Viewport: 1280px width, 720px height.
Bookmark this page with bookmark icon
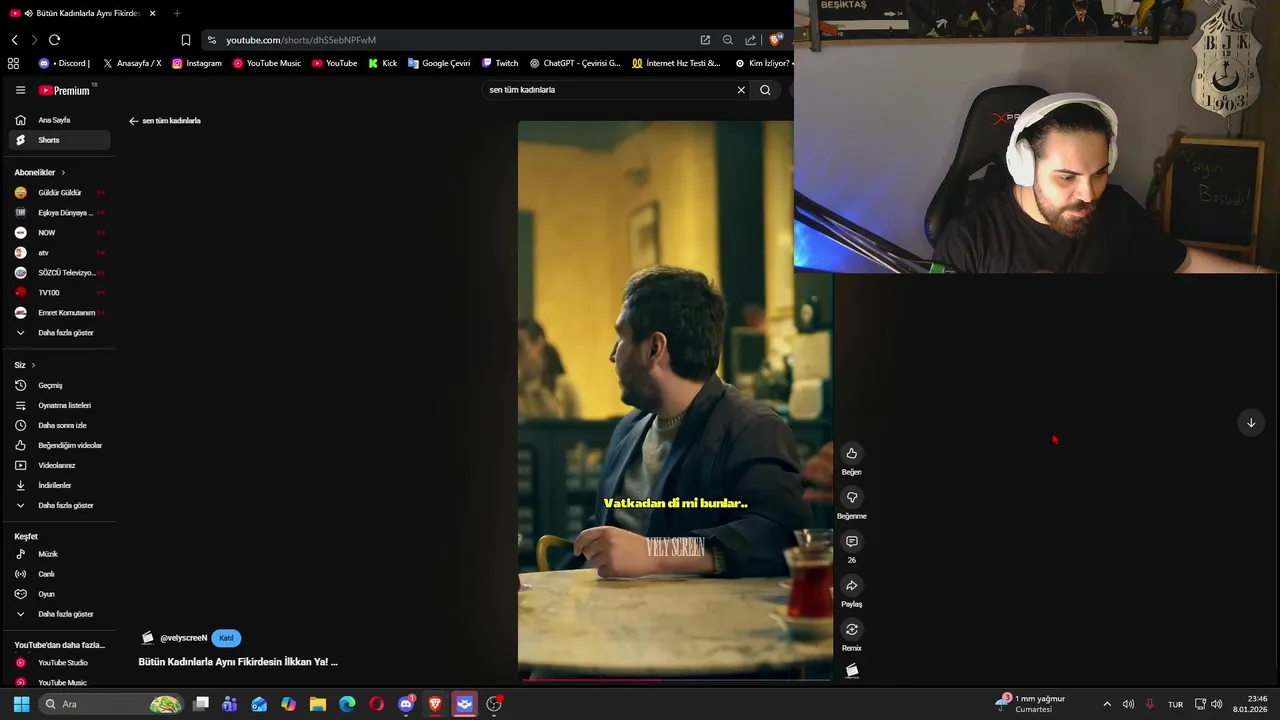185,40
